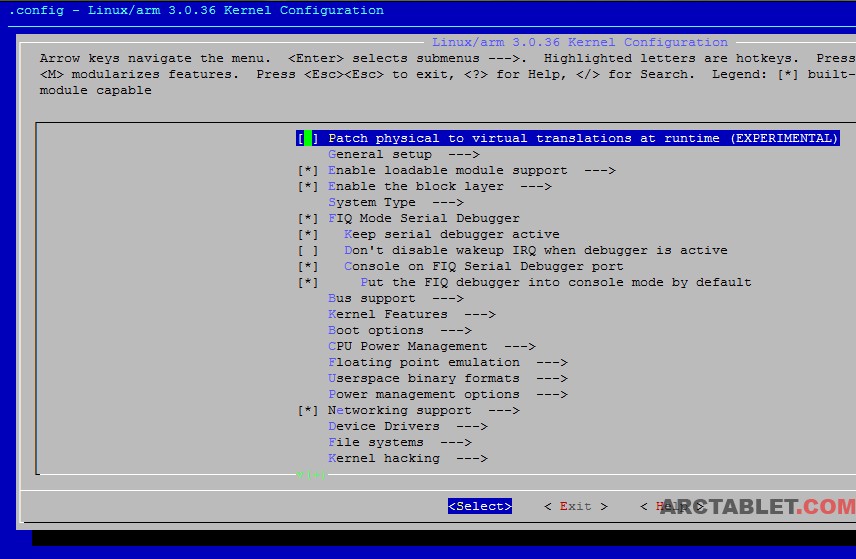The width and height of the screenshot is (856, 559).
Task: Select the General setup menu entry
Action: [380, 155]
